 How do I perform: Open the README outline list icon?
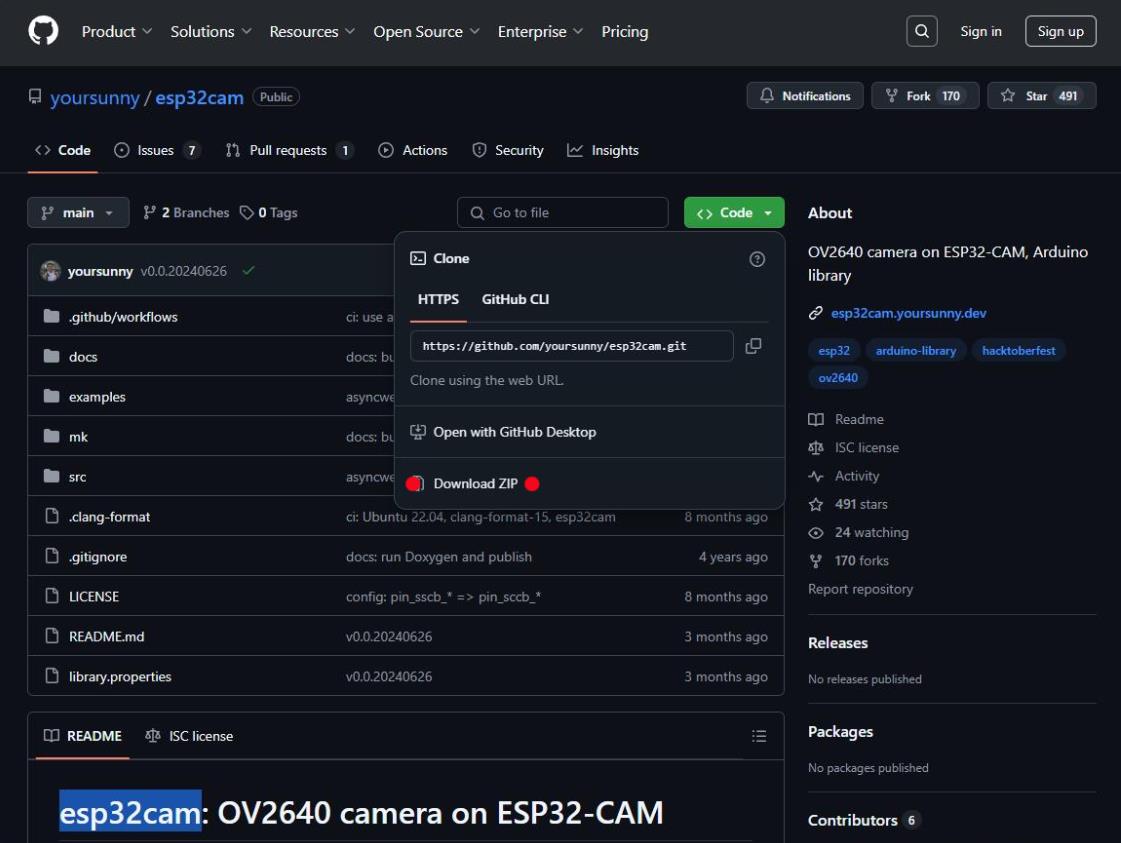click(x=759, y=736)
